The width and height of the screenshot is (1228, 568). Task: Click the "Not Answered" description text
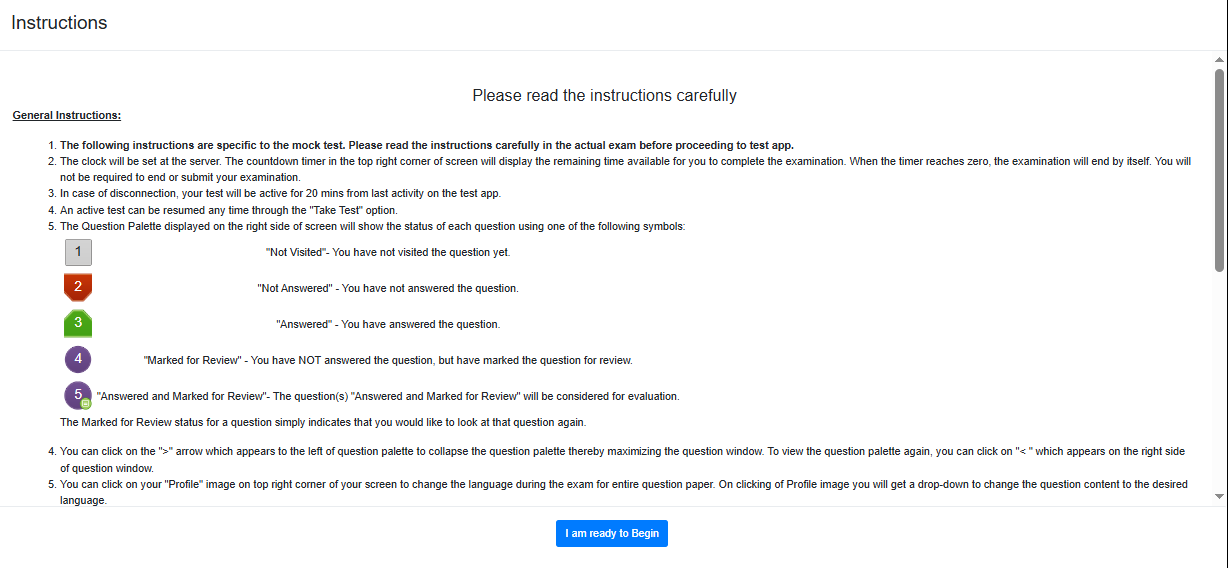point(388,288)
